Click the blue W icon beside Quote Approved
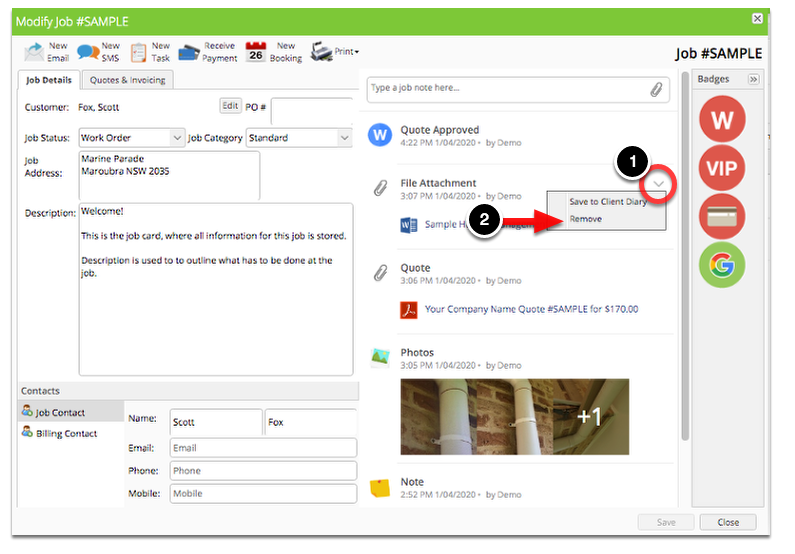This screenshot has width=795, height=554. [380, 135]
